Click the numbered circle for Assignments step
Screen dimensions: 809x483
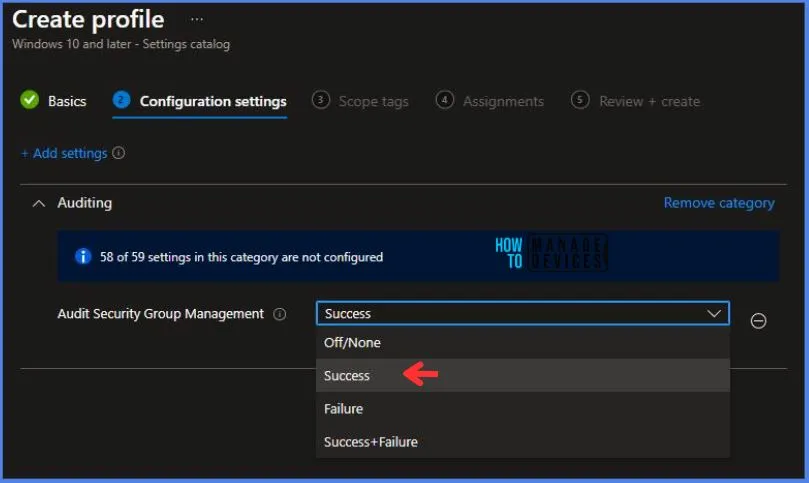(444, 100)
